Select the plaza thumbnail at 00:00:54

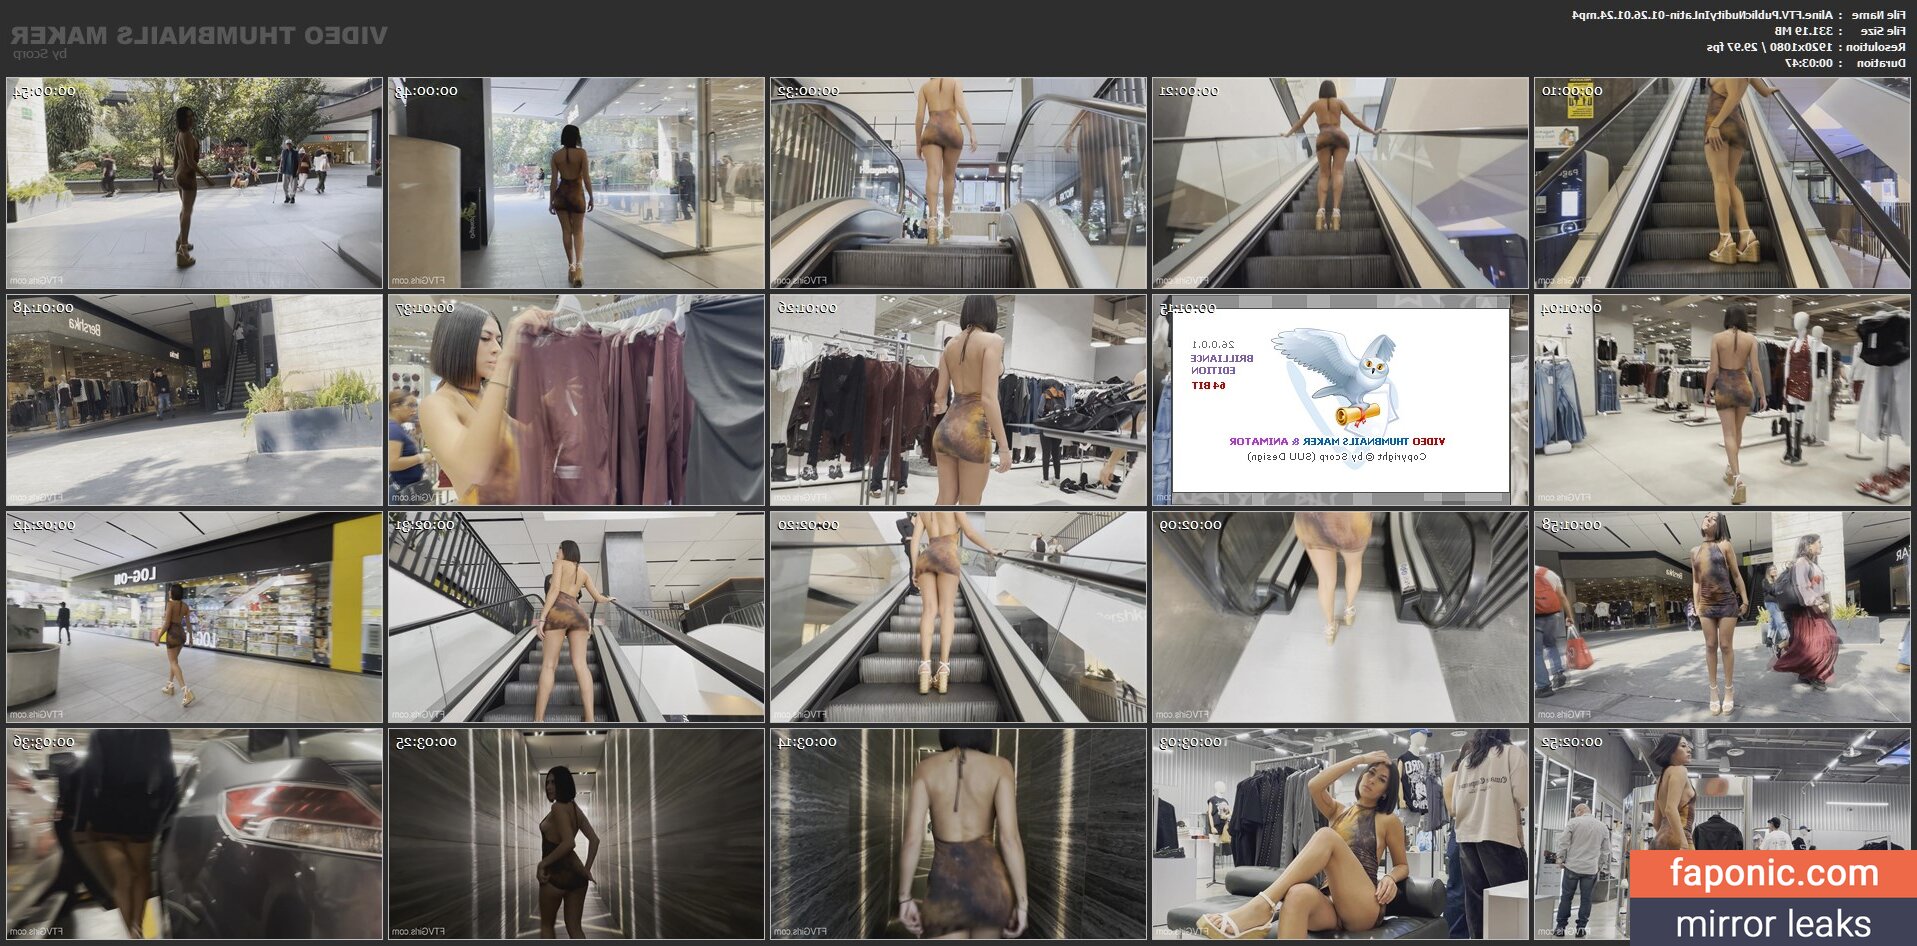[x=194, y=183]
